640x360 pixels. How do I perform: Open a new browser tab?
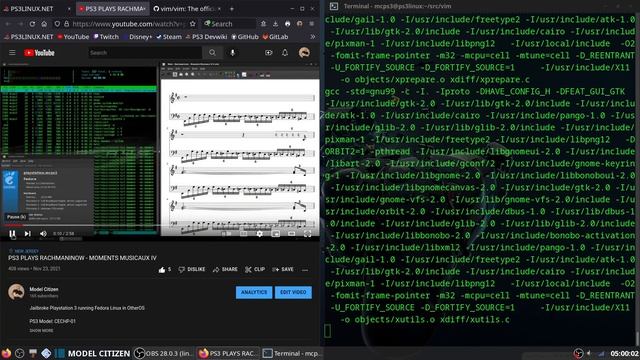click(x=231, y=9)
